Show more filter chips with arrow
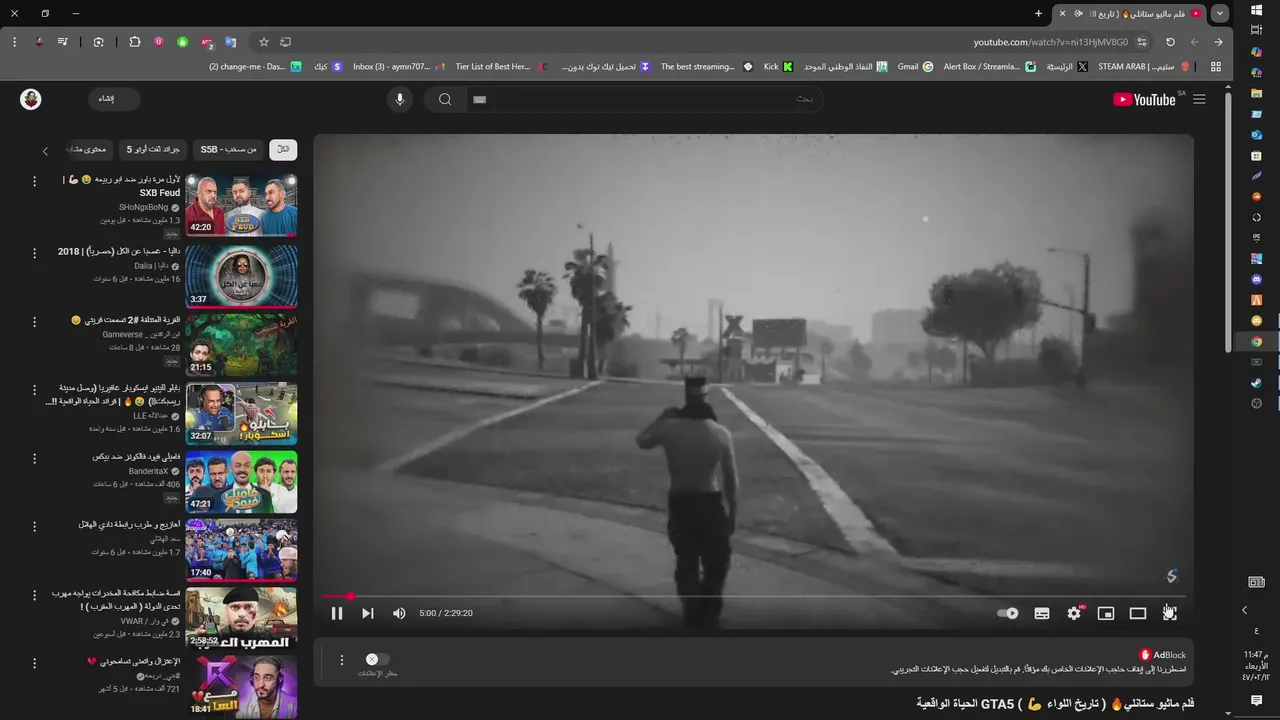This screenshot has width=1280, height=720. tap(45, 151)
